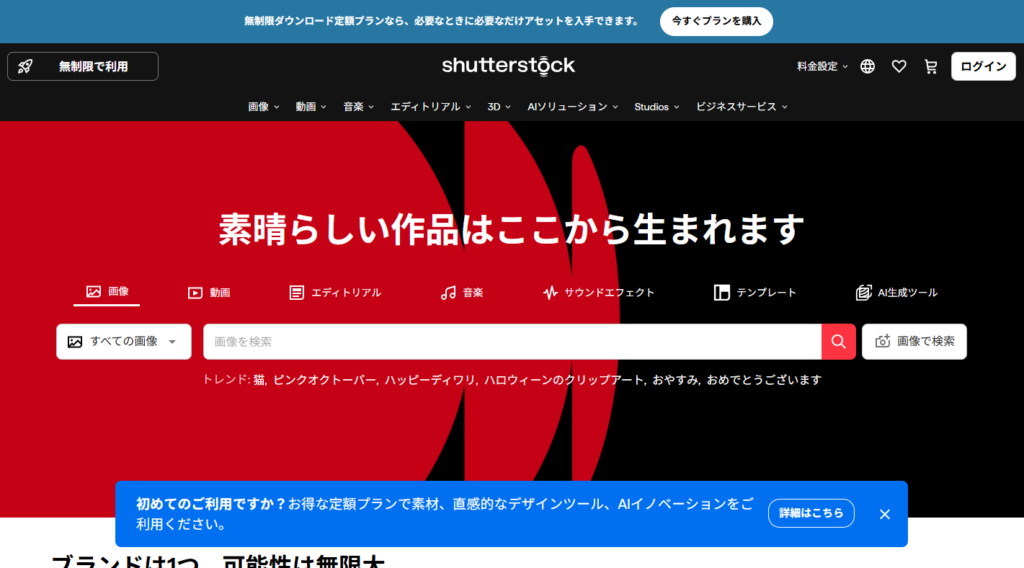This screenshot has height=568, width=1024.
Task: Switch to the AI生成ツール tab
Action: click(897, 292)
